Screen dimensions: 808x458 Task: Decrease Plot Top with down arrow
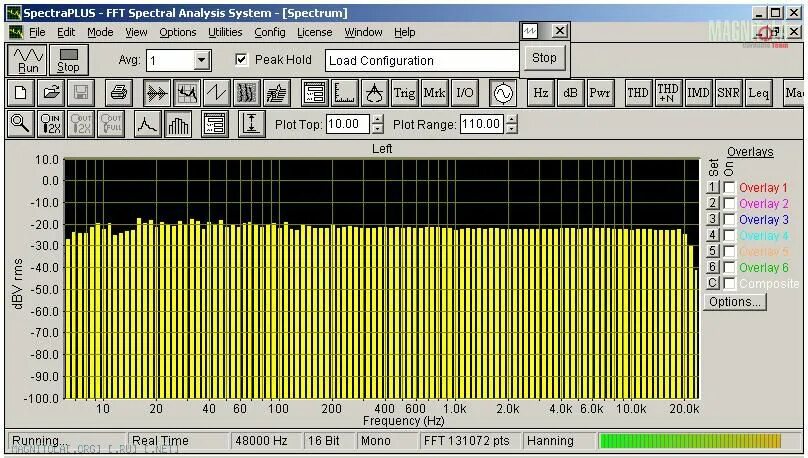coord(378,129)
